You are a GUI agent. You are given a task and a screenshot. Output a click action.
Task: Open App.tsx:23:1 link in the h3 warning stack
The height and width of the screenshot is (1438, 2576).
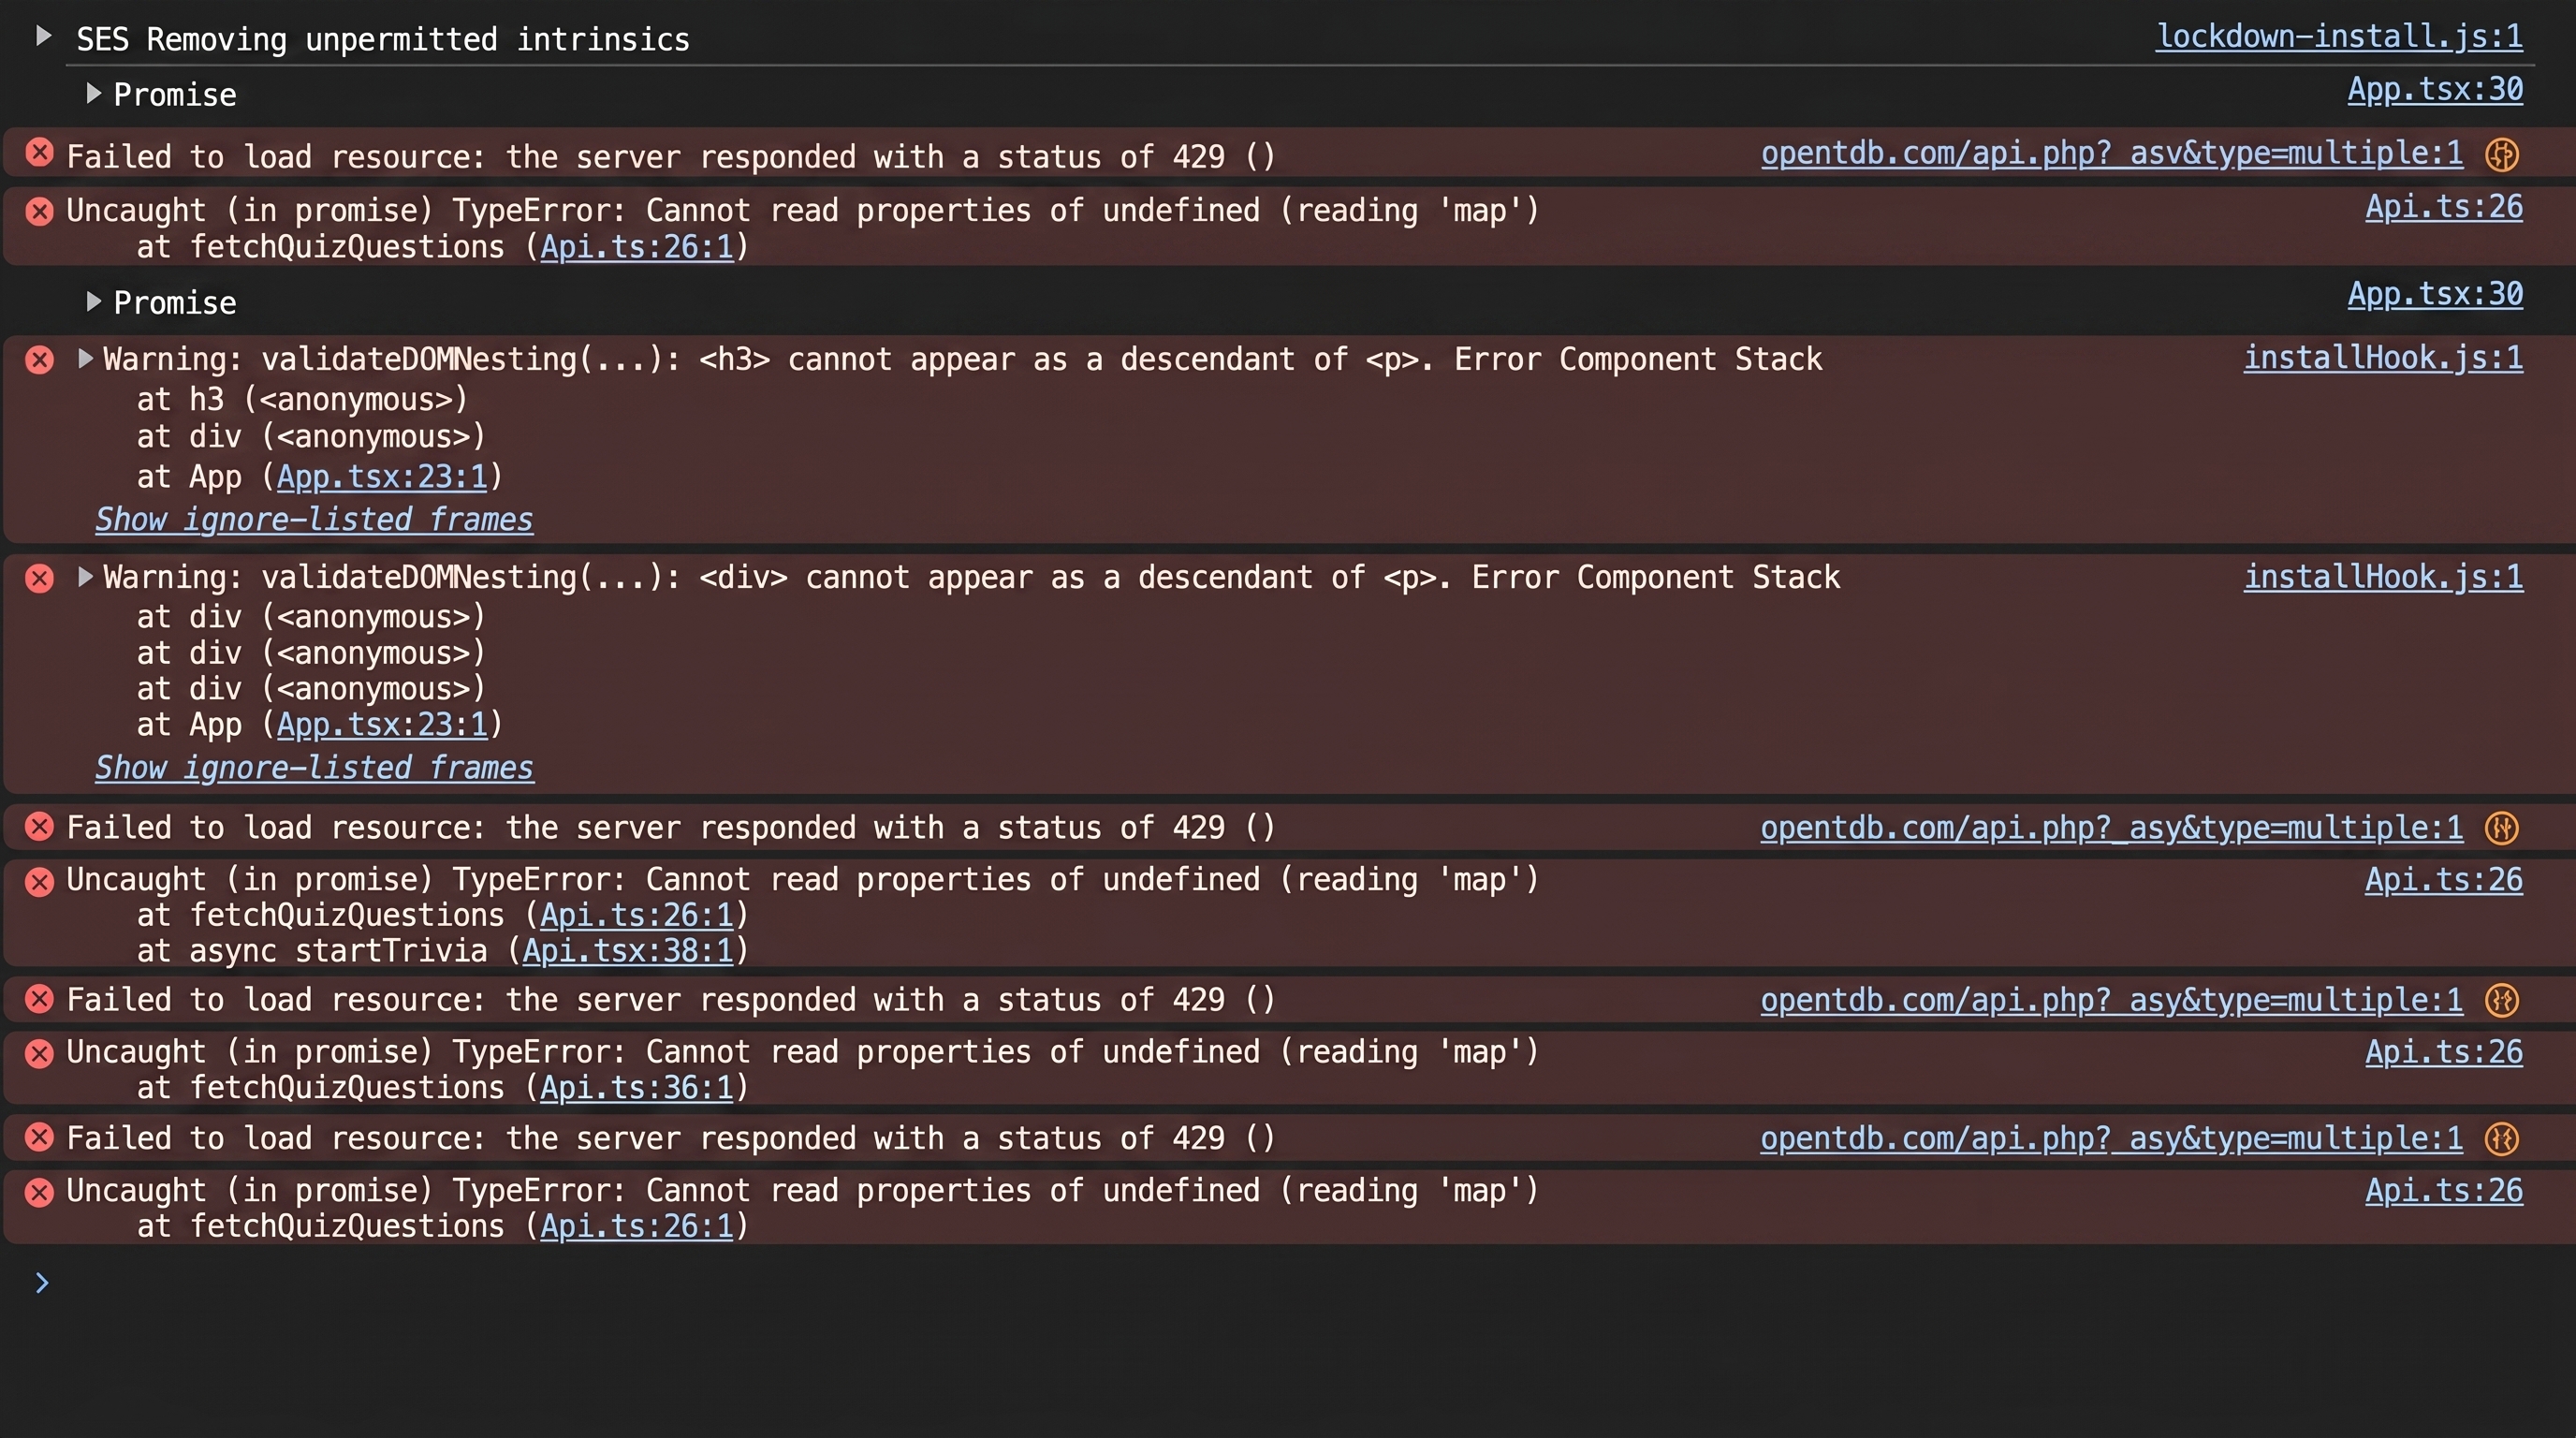382,477
